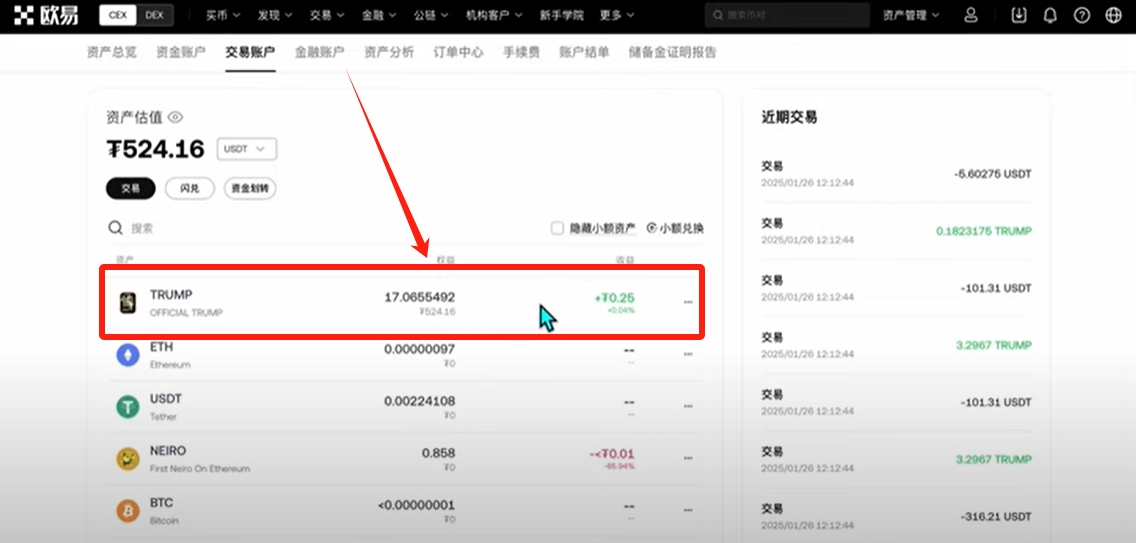This screenshot has width=1136, height=543.
Task: Toggle asset valuation visibility eye
Action: coord(175,117)
